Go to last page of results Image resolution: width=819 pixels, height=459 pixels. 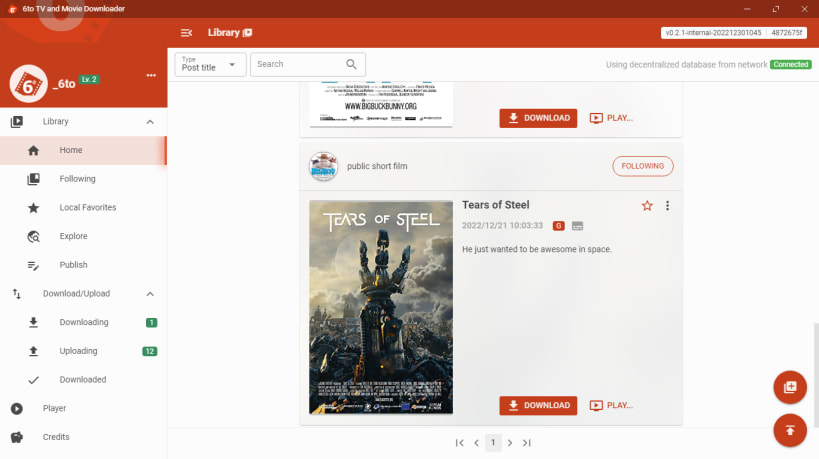tap(526, 443)
